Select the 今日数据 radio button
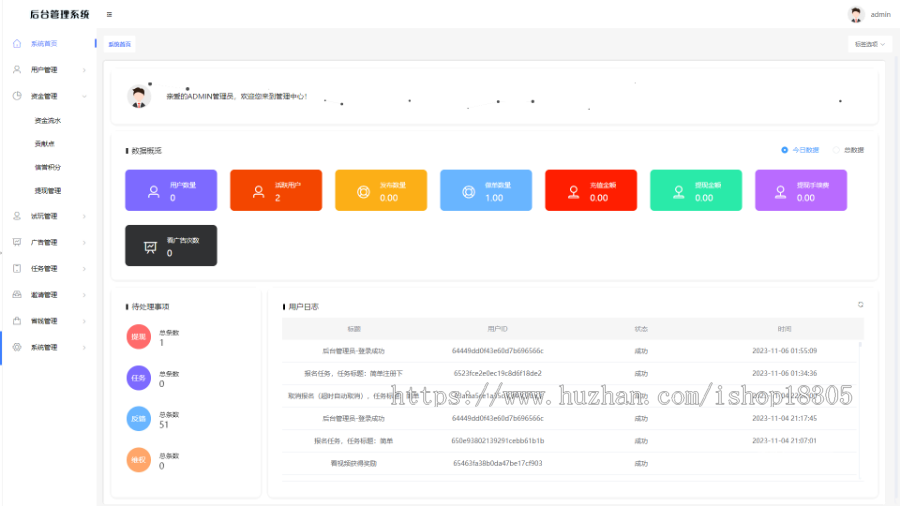This screenshot has height=506, width=900. [x=784, y=150]
